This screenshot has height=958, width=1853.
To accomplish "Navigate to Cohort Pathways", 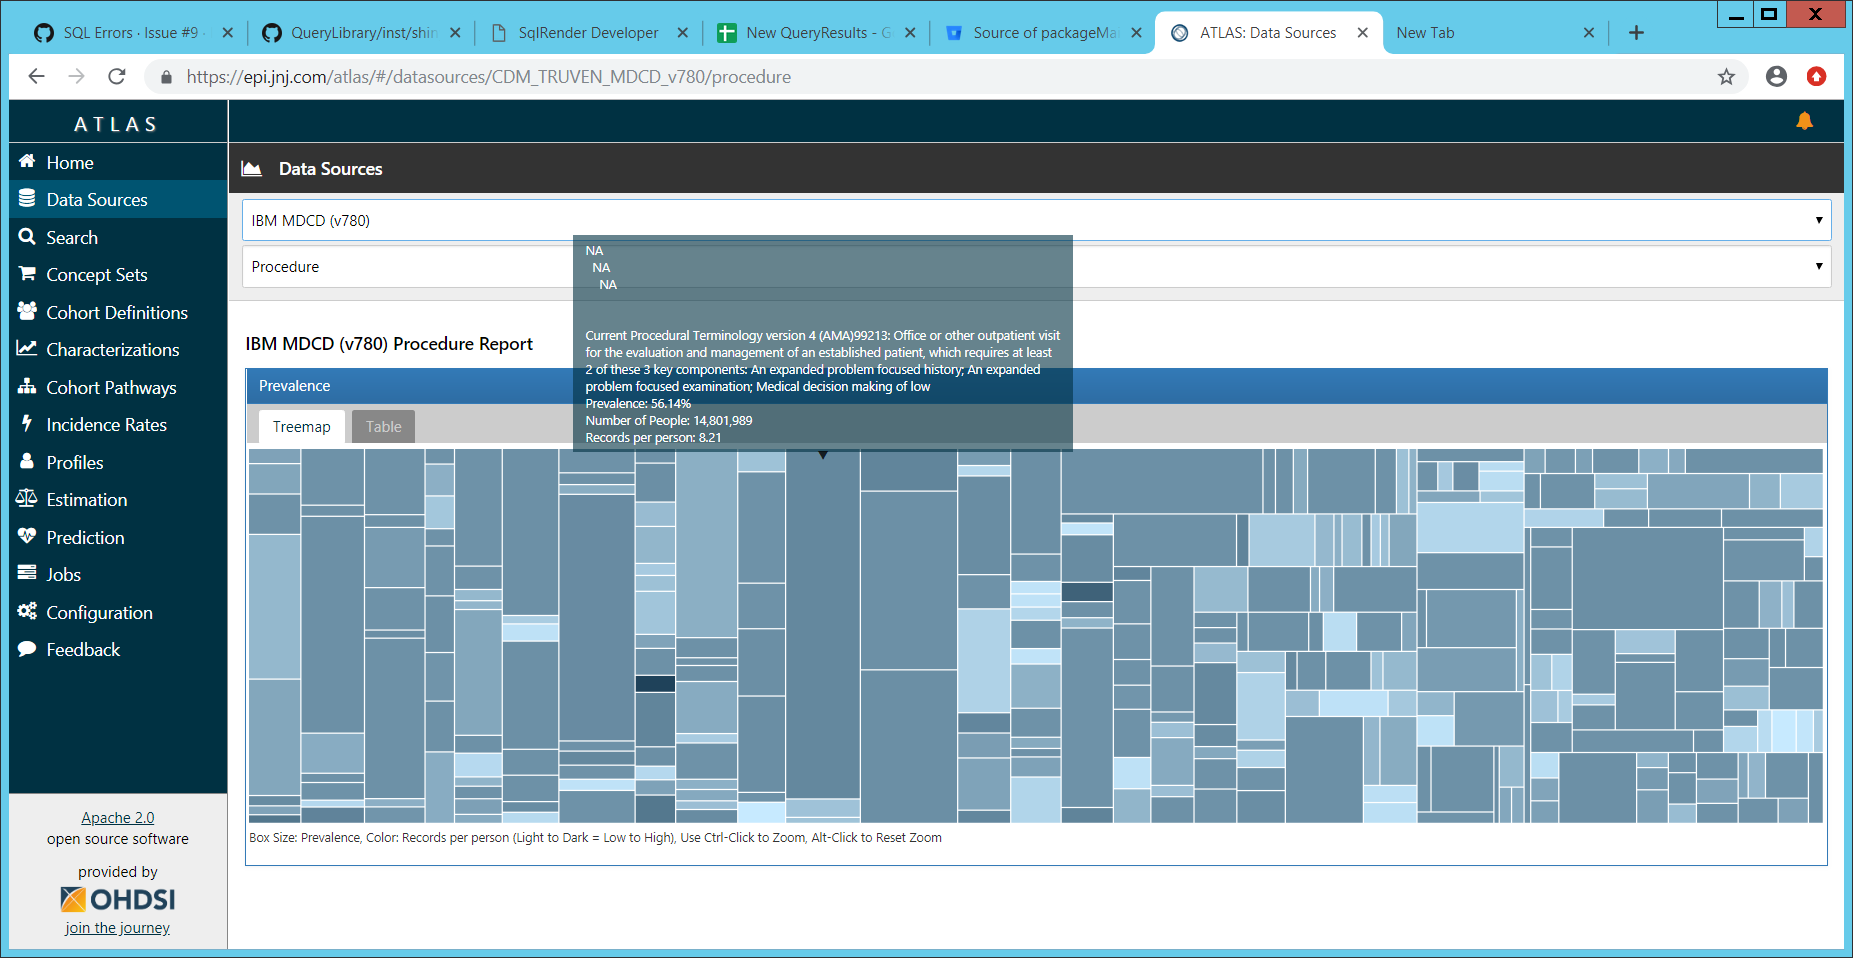I will [111, 387].
